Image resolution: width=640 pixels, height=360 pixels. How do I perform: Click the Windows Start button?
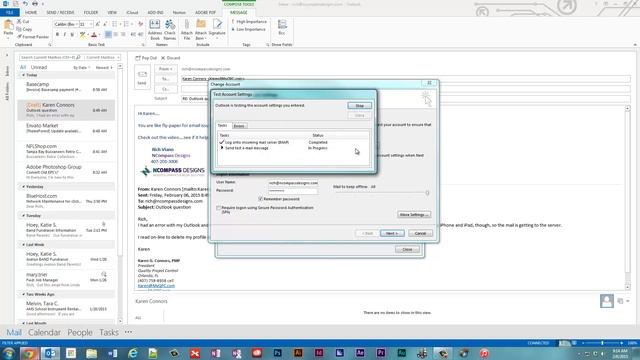(x=8, y=353)
